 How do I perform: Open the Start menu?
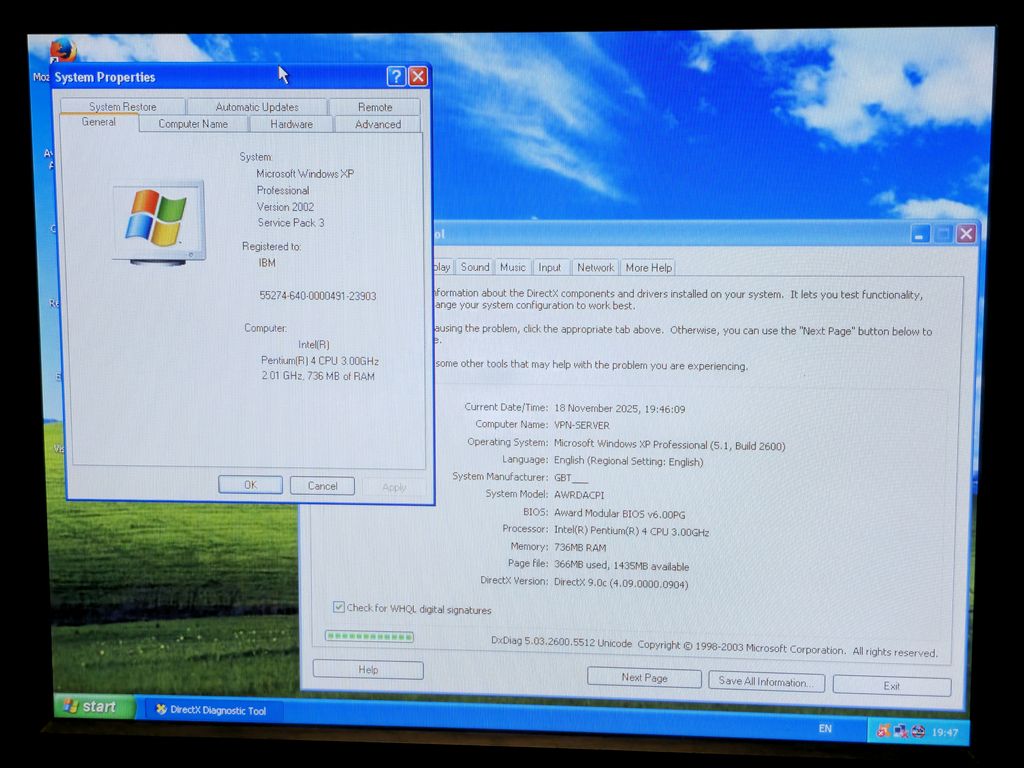coord(91,707)
